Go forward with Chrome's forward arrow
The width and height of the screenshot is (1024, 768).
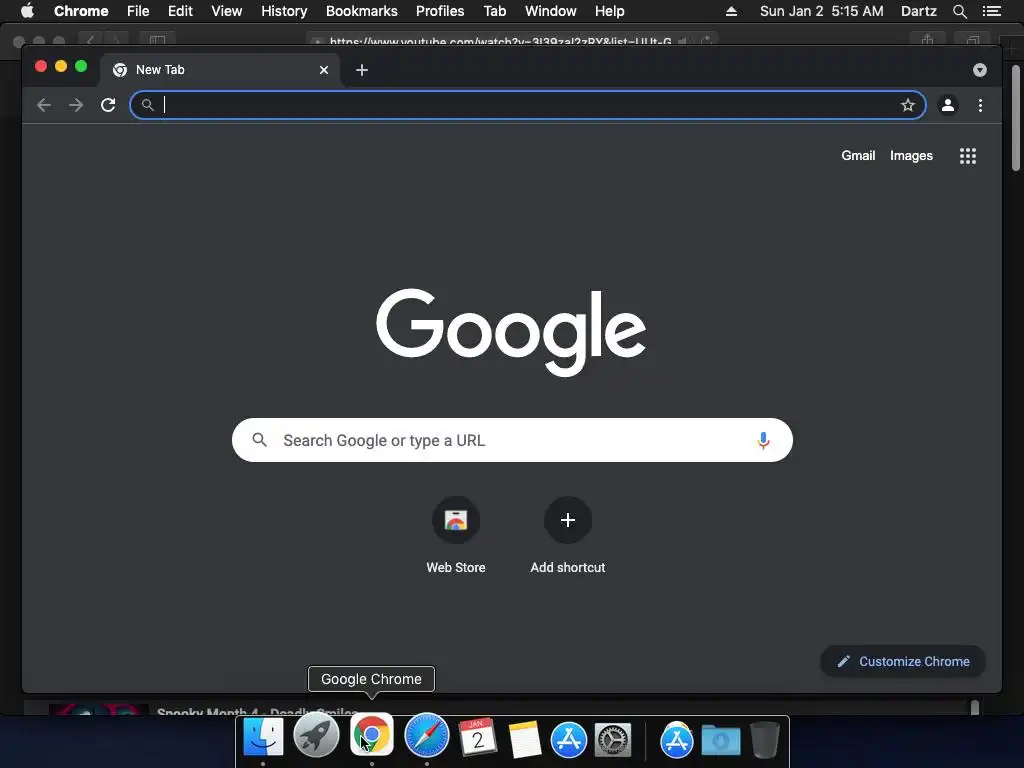click(x=76, y=105)
